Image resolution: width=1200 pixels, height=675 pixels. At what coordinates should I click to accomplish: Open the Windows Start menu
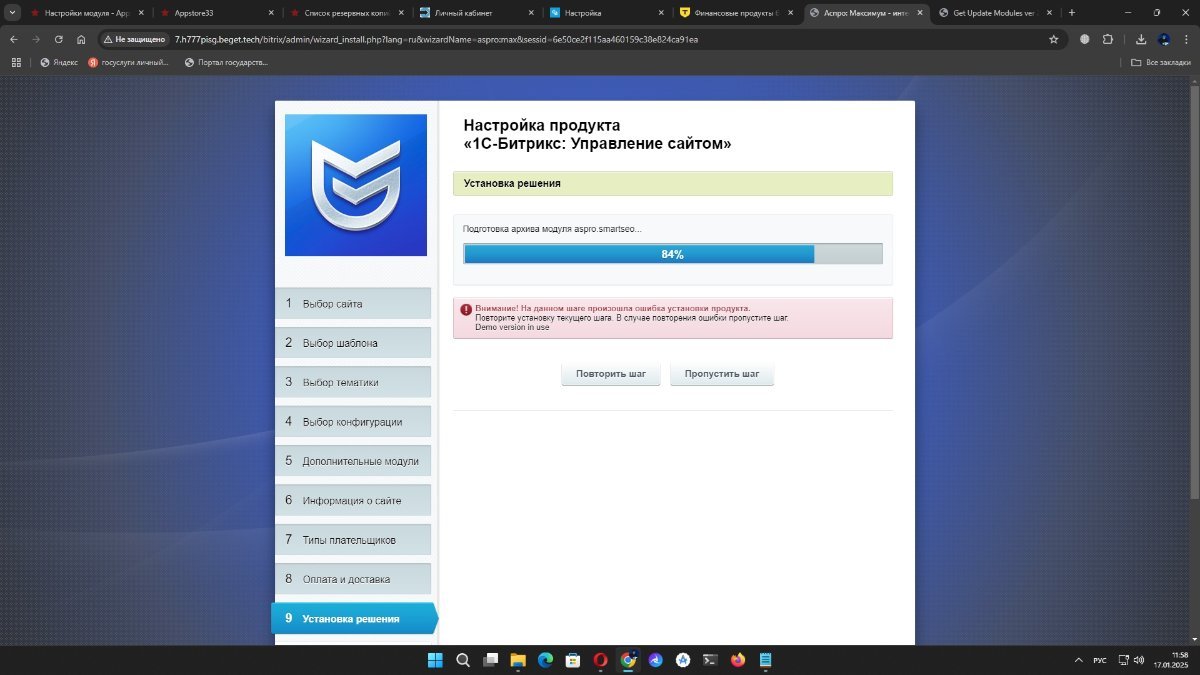coord(436,660)
